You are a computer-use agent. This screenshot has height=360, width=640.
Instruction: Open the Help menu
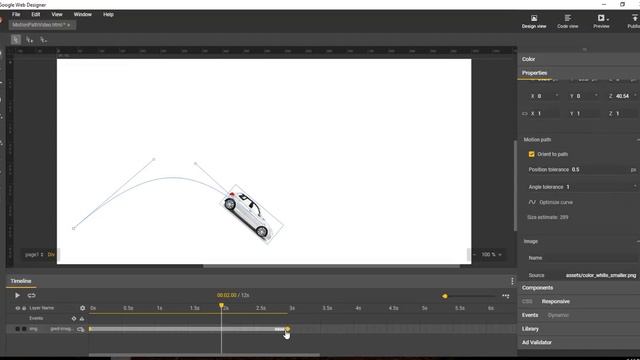tap(108, 14)
